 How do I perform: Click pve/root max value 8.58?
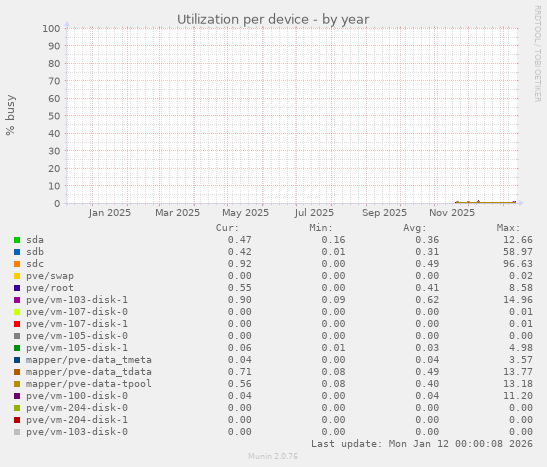coord(521,288)
